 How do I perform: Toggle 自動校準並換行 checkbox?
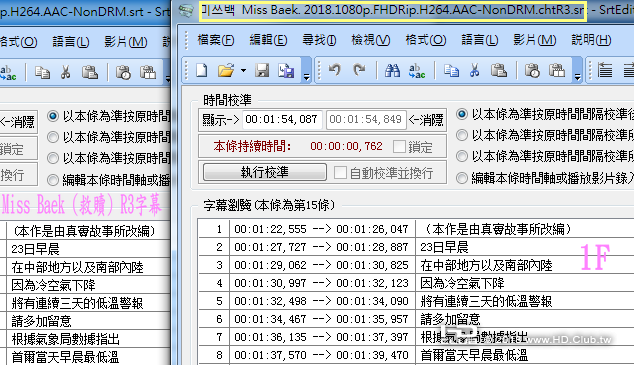click(340, 173)
